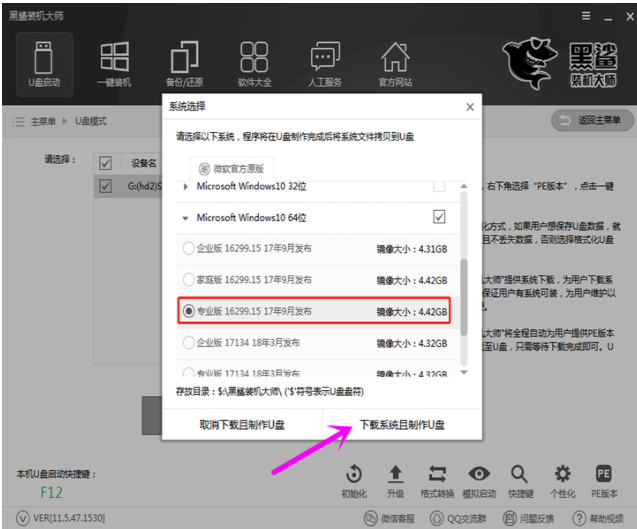Open the U盘启动 tool
Viewport: 637px width, 529px height.
tap(44, 64)
